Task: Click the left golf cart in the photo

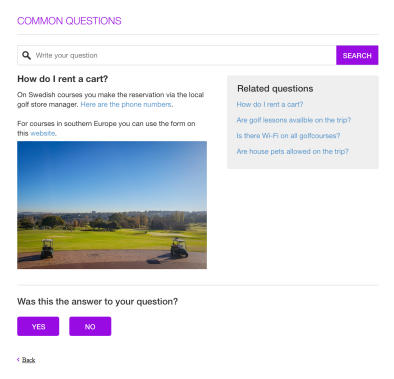Action: 47,249
